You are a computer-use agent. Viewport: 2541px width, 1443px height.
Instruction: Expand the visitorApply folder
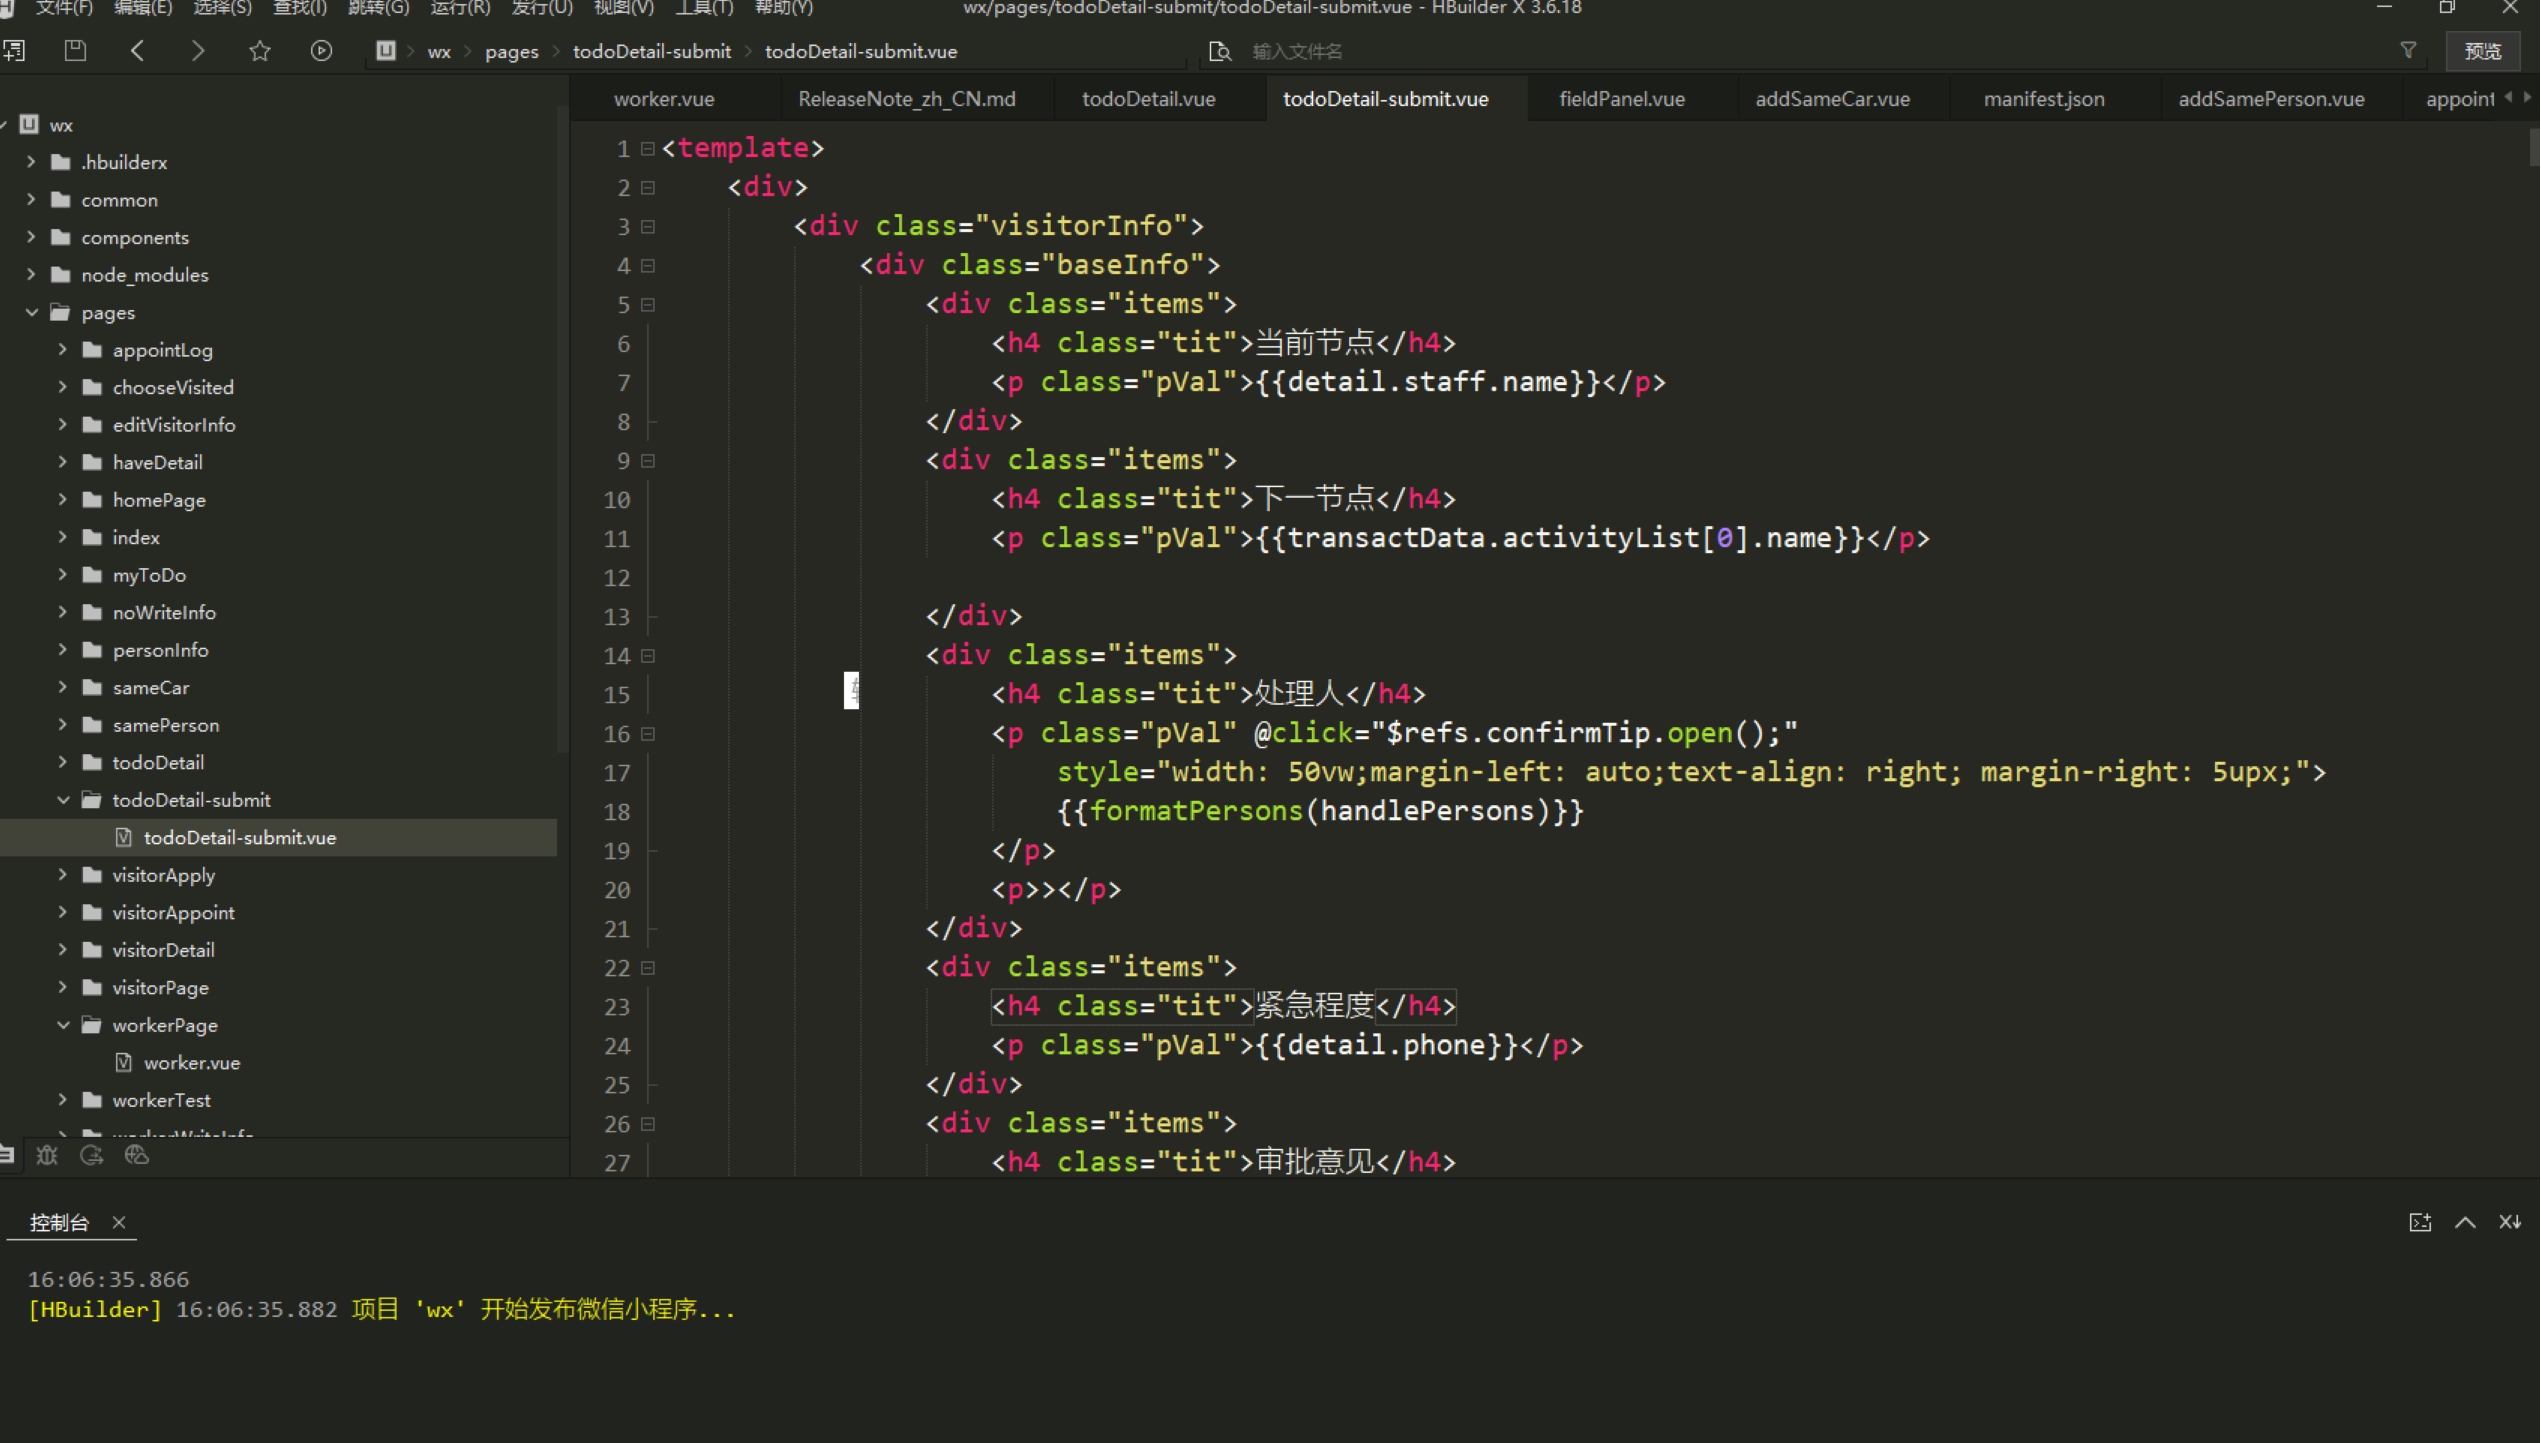(x=62, y=874)
